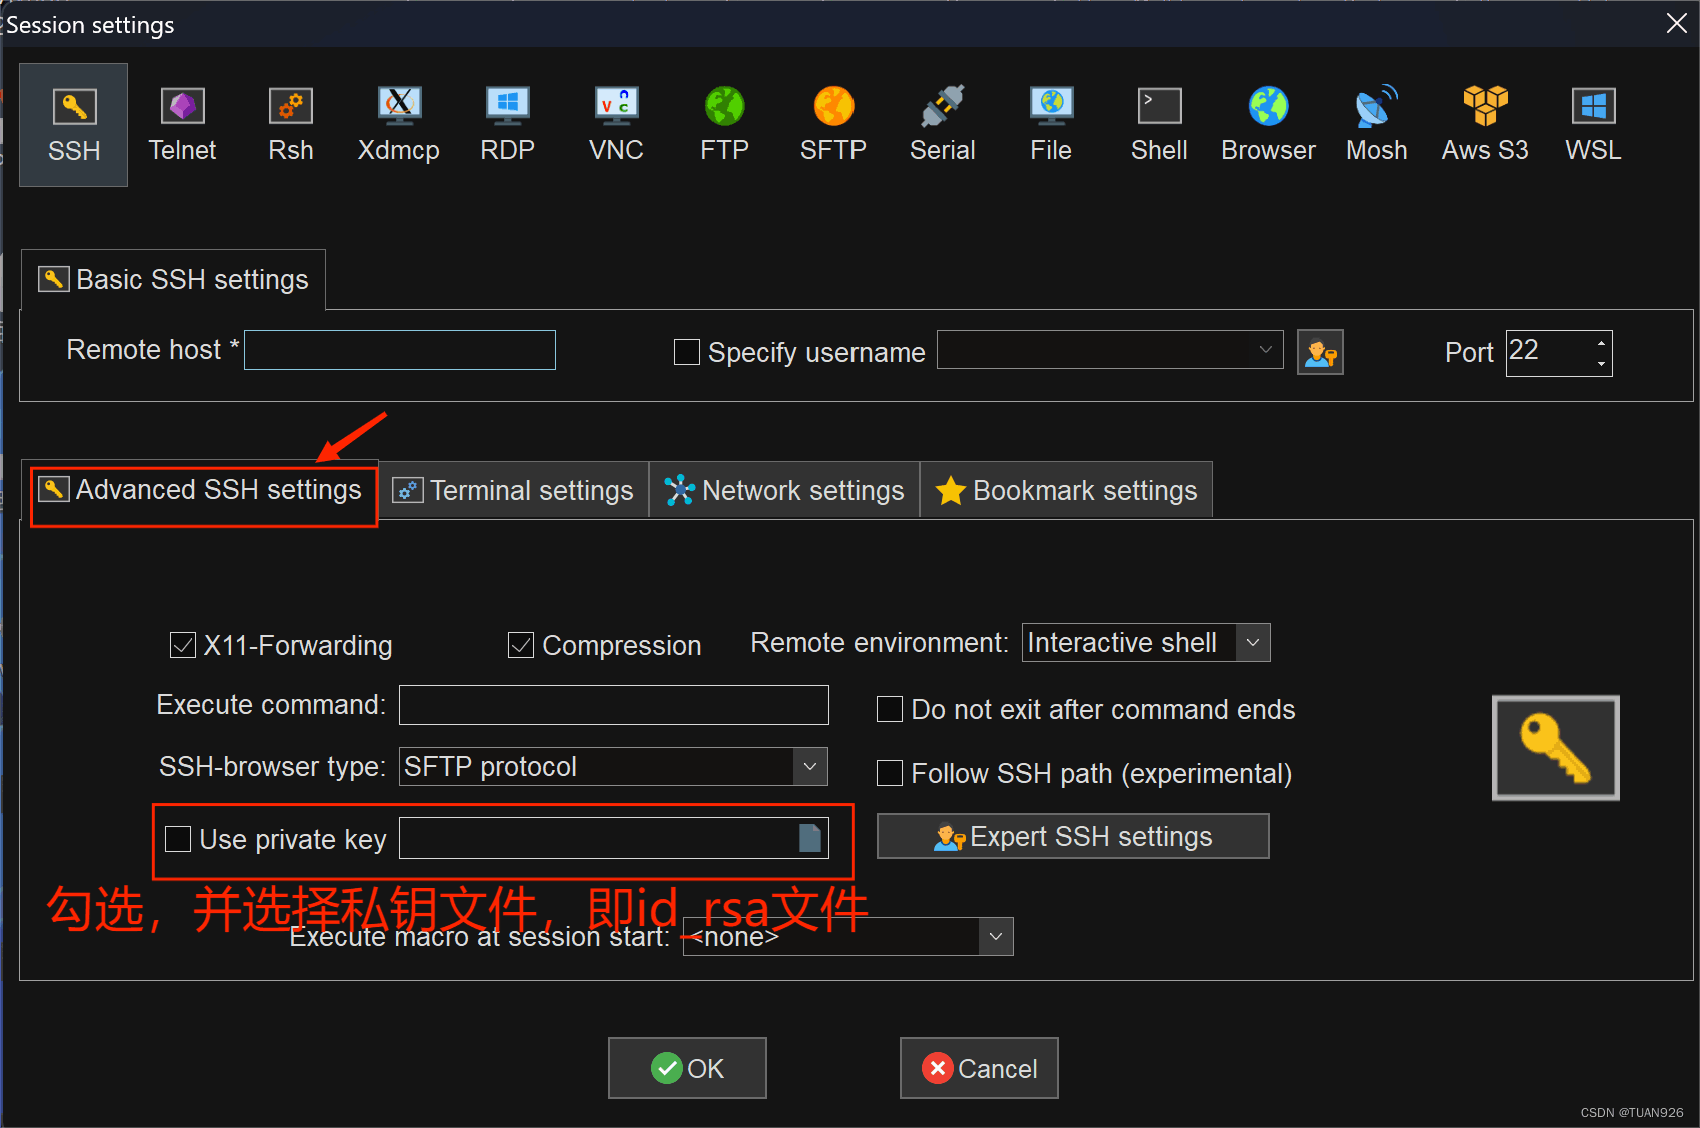Enable the Specify username checkbox
1700x1128 pixels.
coord(687,352)
